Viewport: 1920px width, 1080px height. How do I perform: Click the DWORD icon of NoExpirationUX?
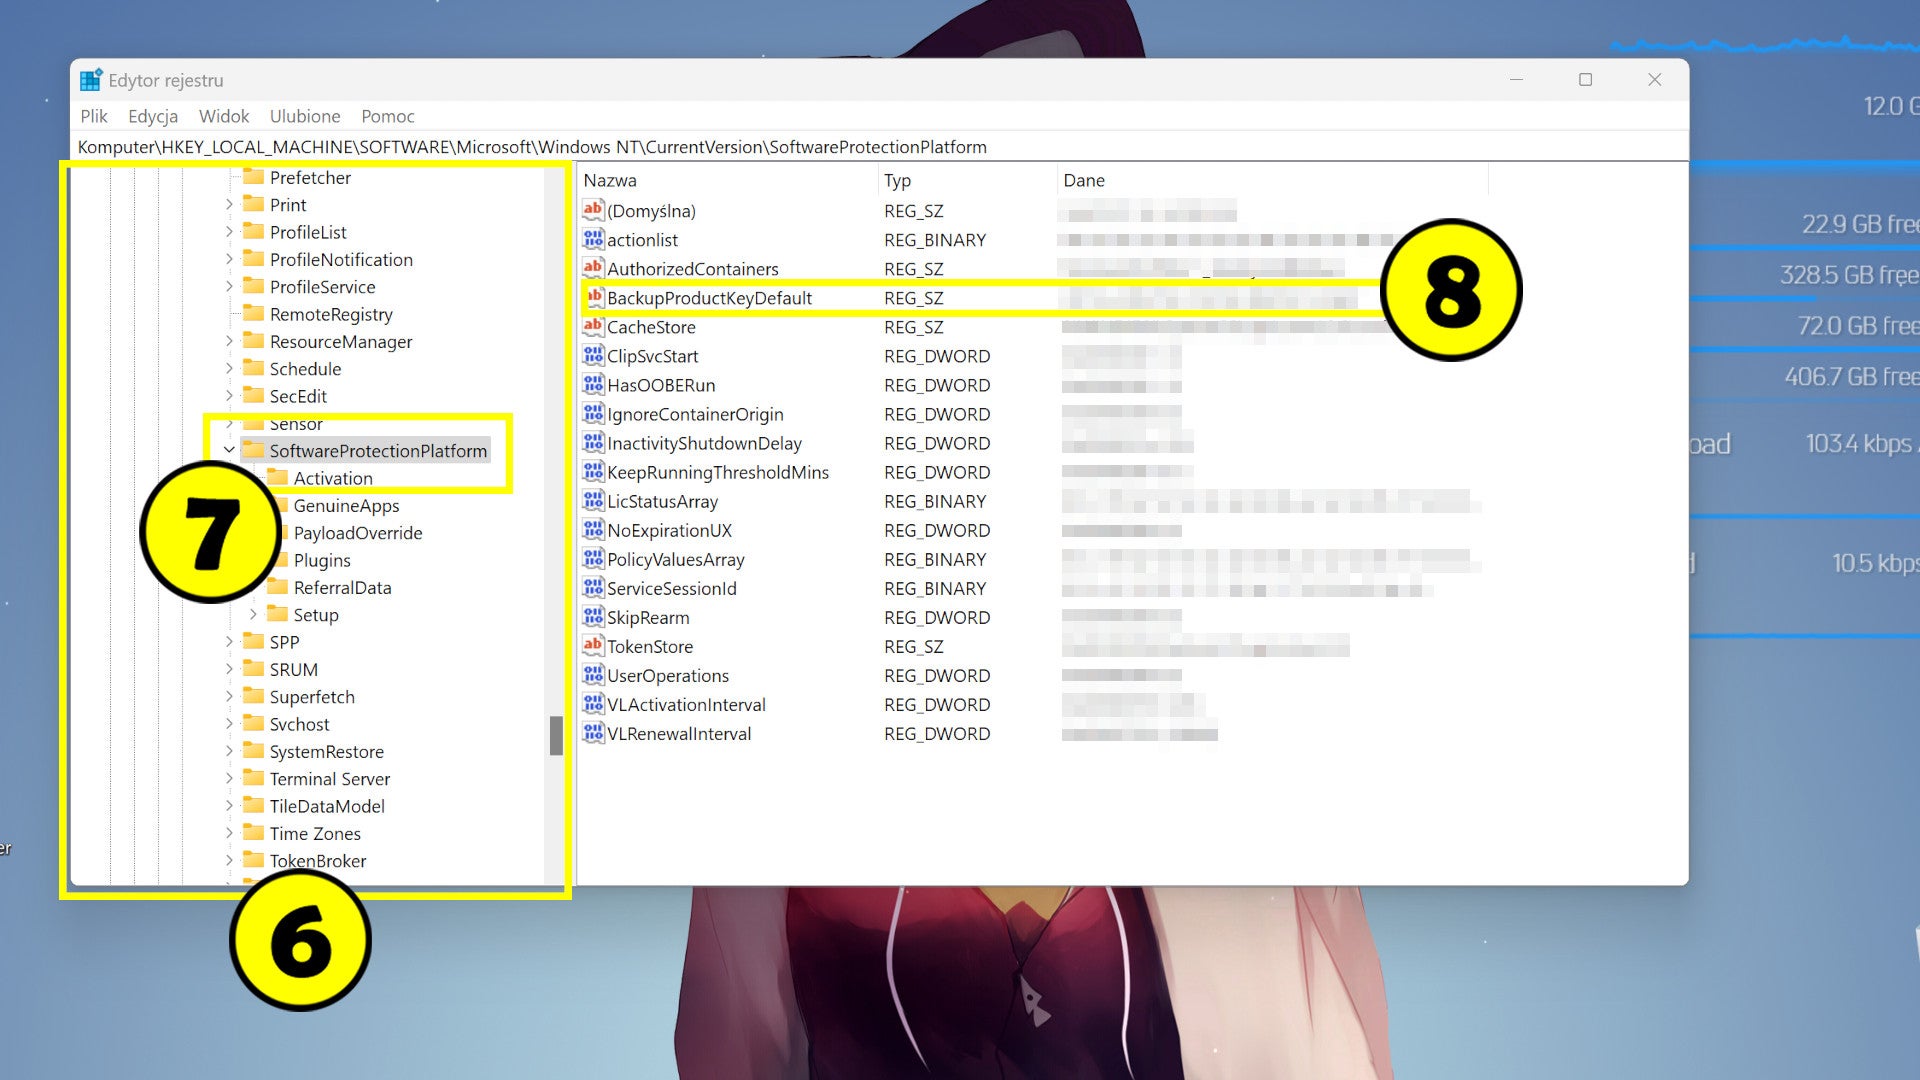pos(593,529)
